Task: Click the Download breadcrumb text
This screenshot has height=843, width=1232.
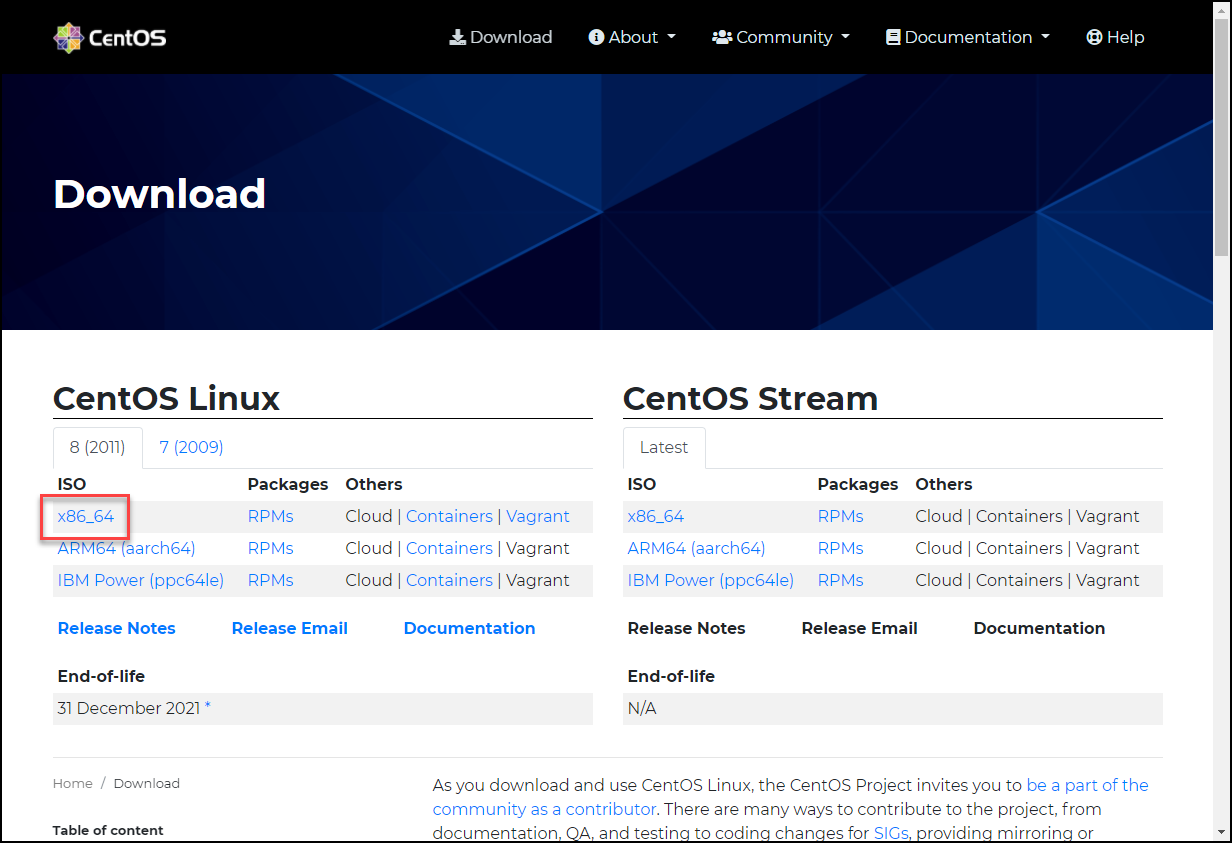Action: (x=147, y=783)
